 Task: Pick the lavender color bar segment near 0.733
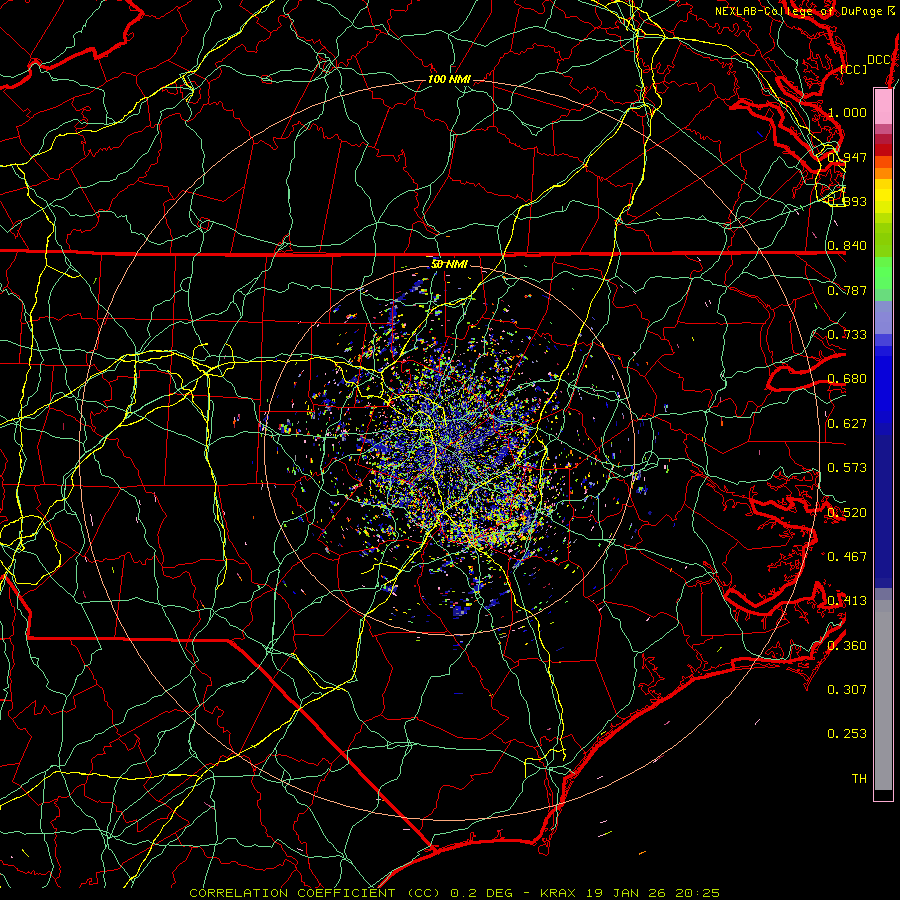click(883, 317)
